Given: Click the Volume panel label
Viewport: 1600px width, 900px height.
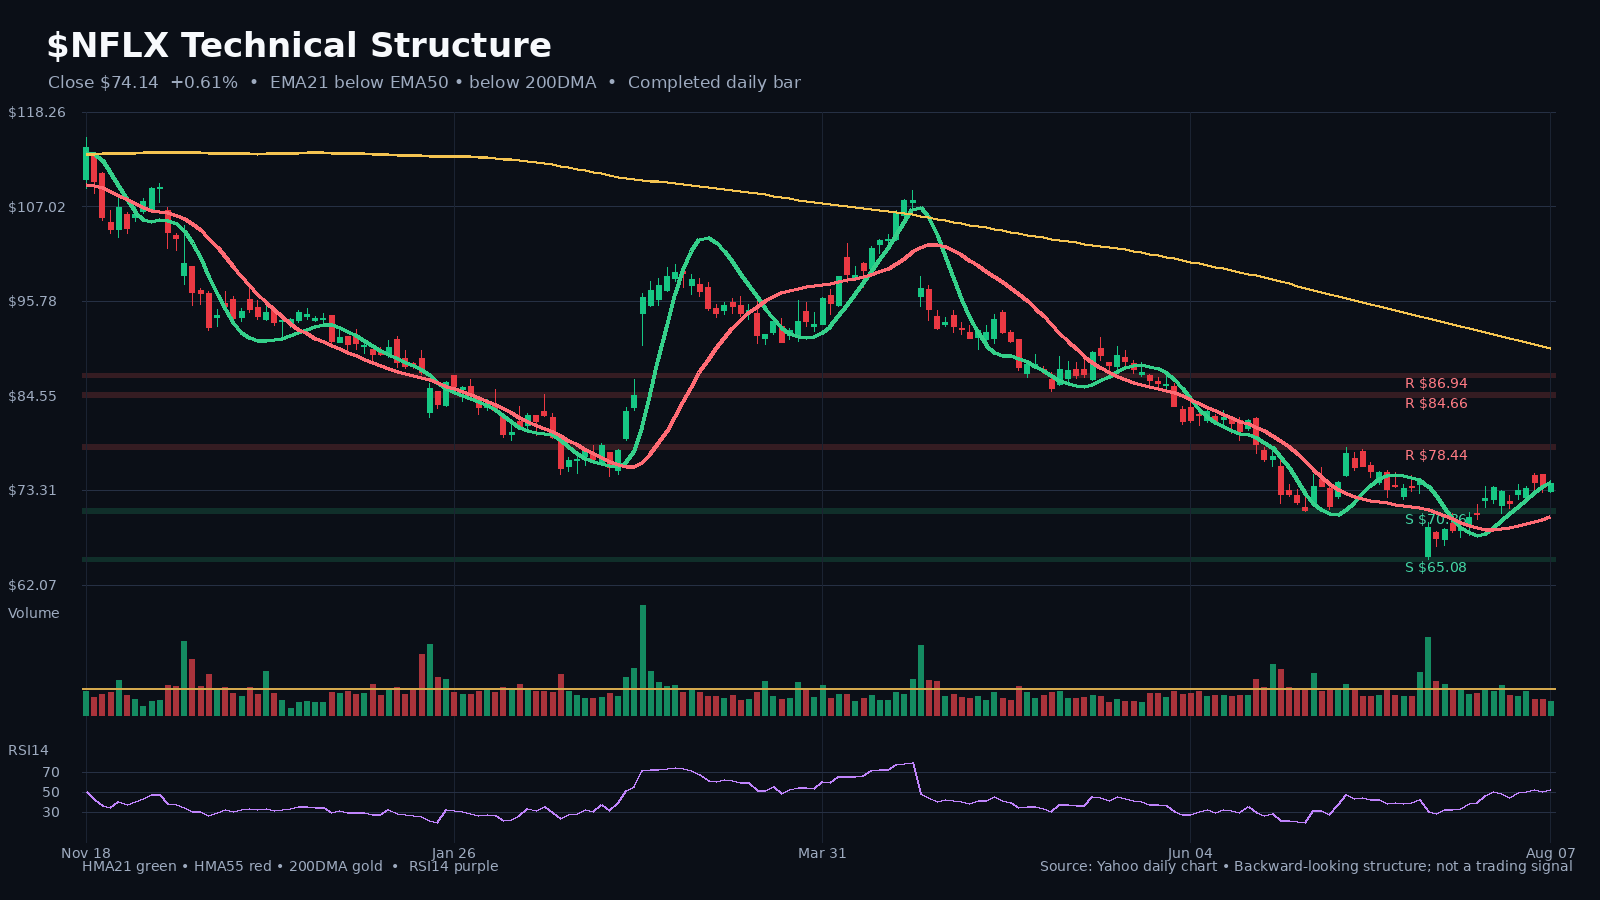Looking at the screenshot, I should [34, 613].
